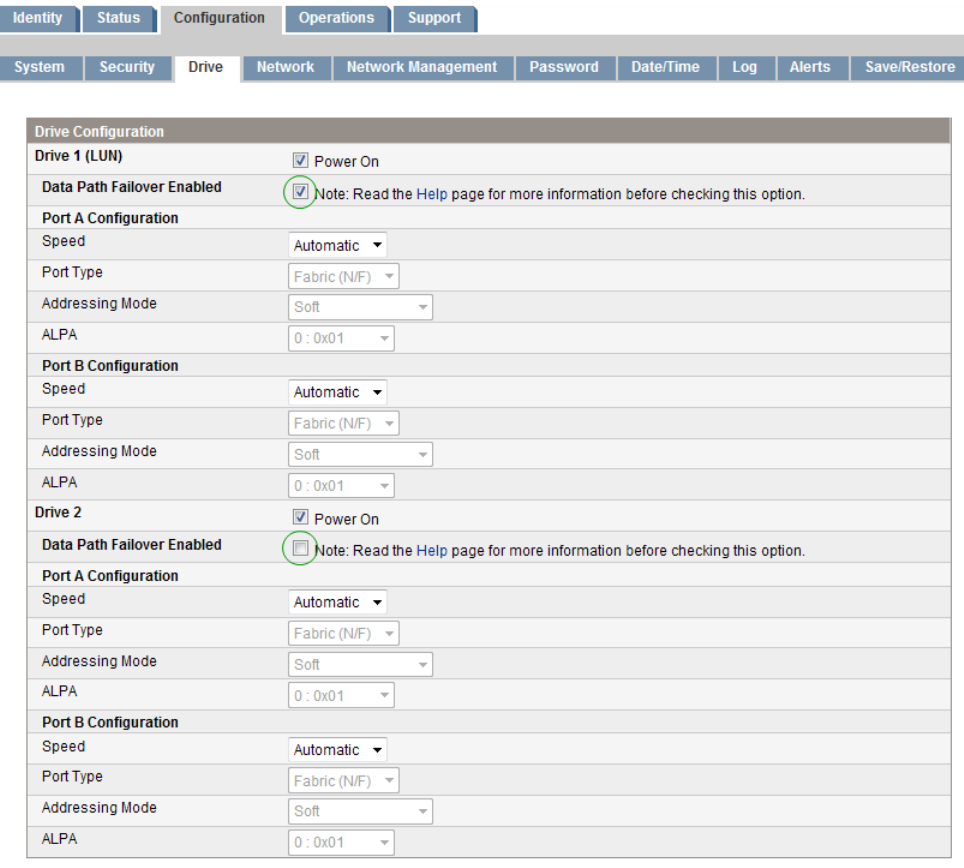This screenshot has width=964, height=868.
Task: Switch to the Password sub-tab
Action: tap(564, 67)
